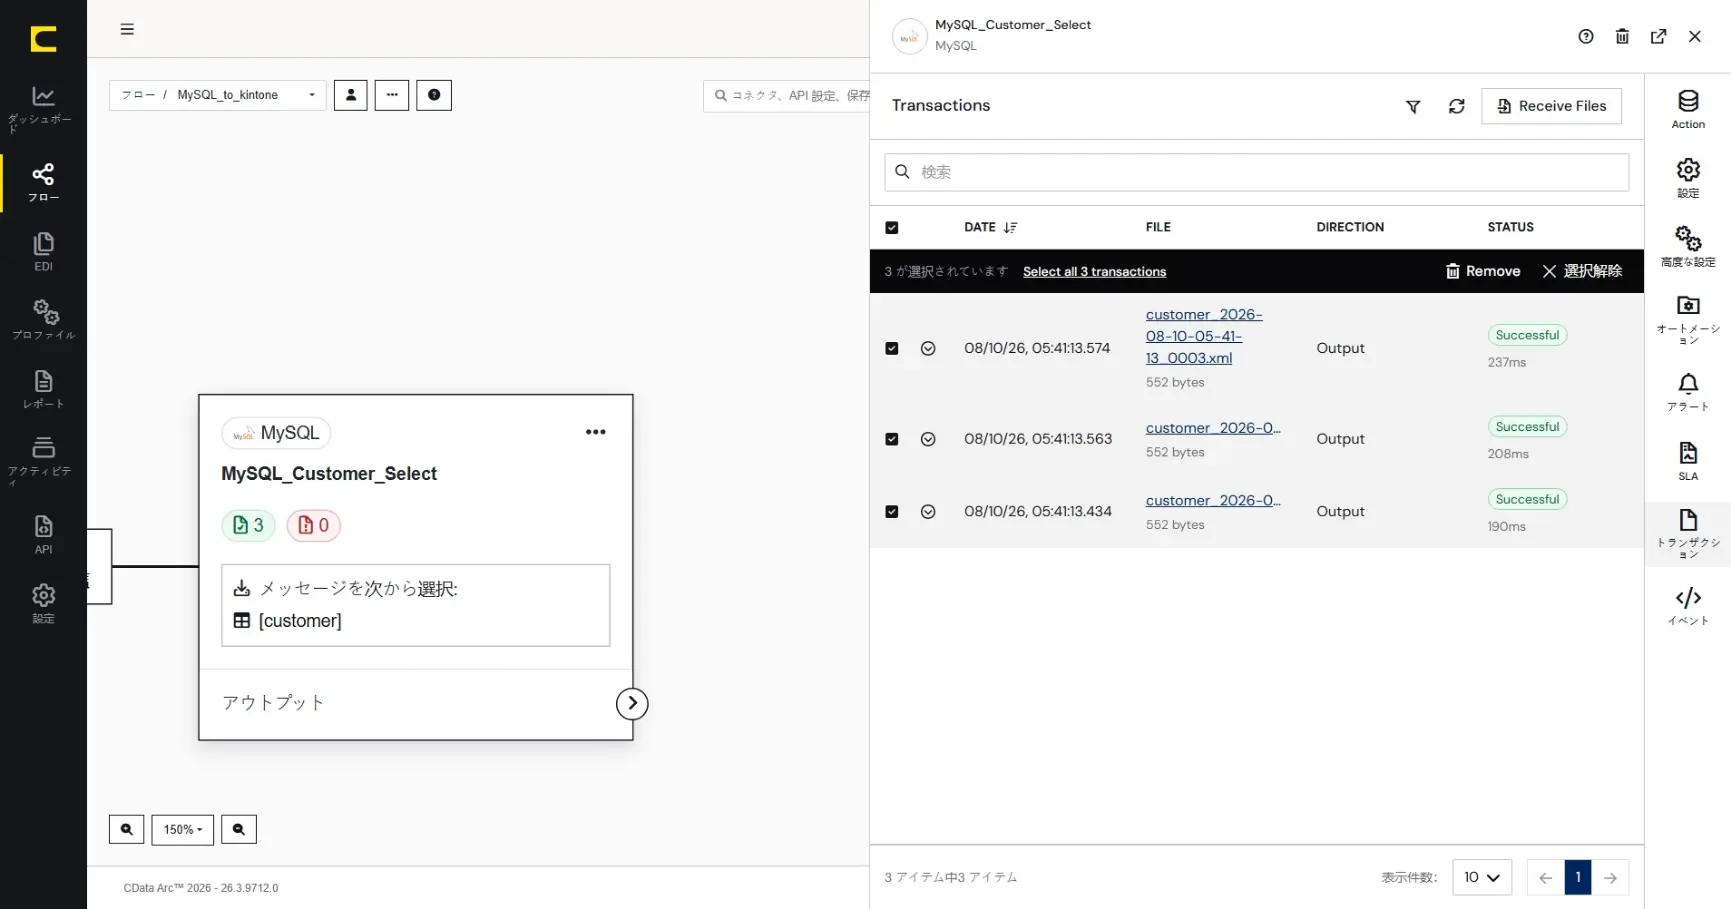The width and height of the screenshot is (1731, 909).
Task: Open the filter icon in Transactions
Action: [x=1413, y=106]
